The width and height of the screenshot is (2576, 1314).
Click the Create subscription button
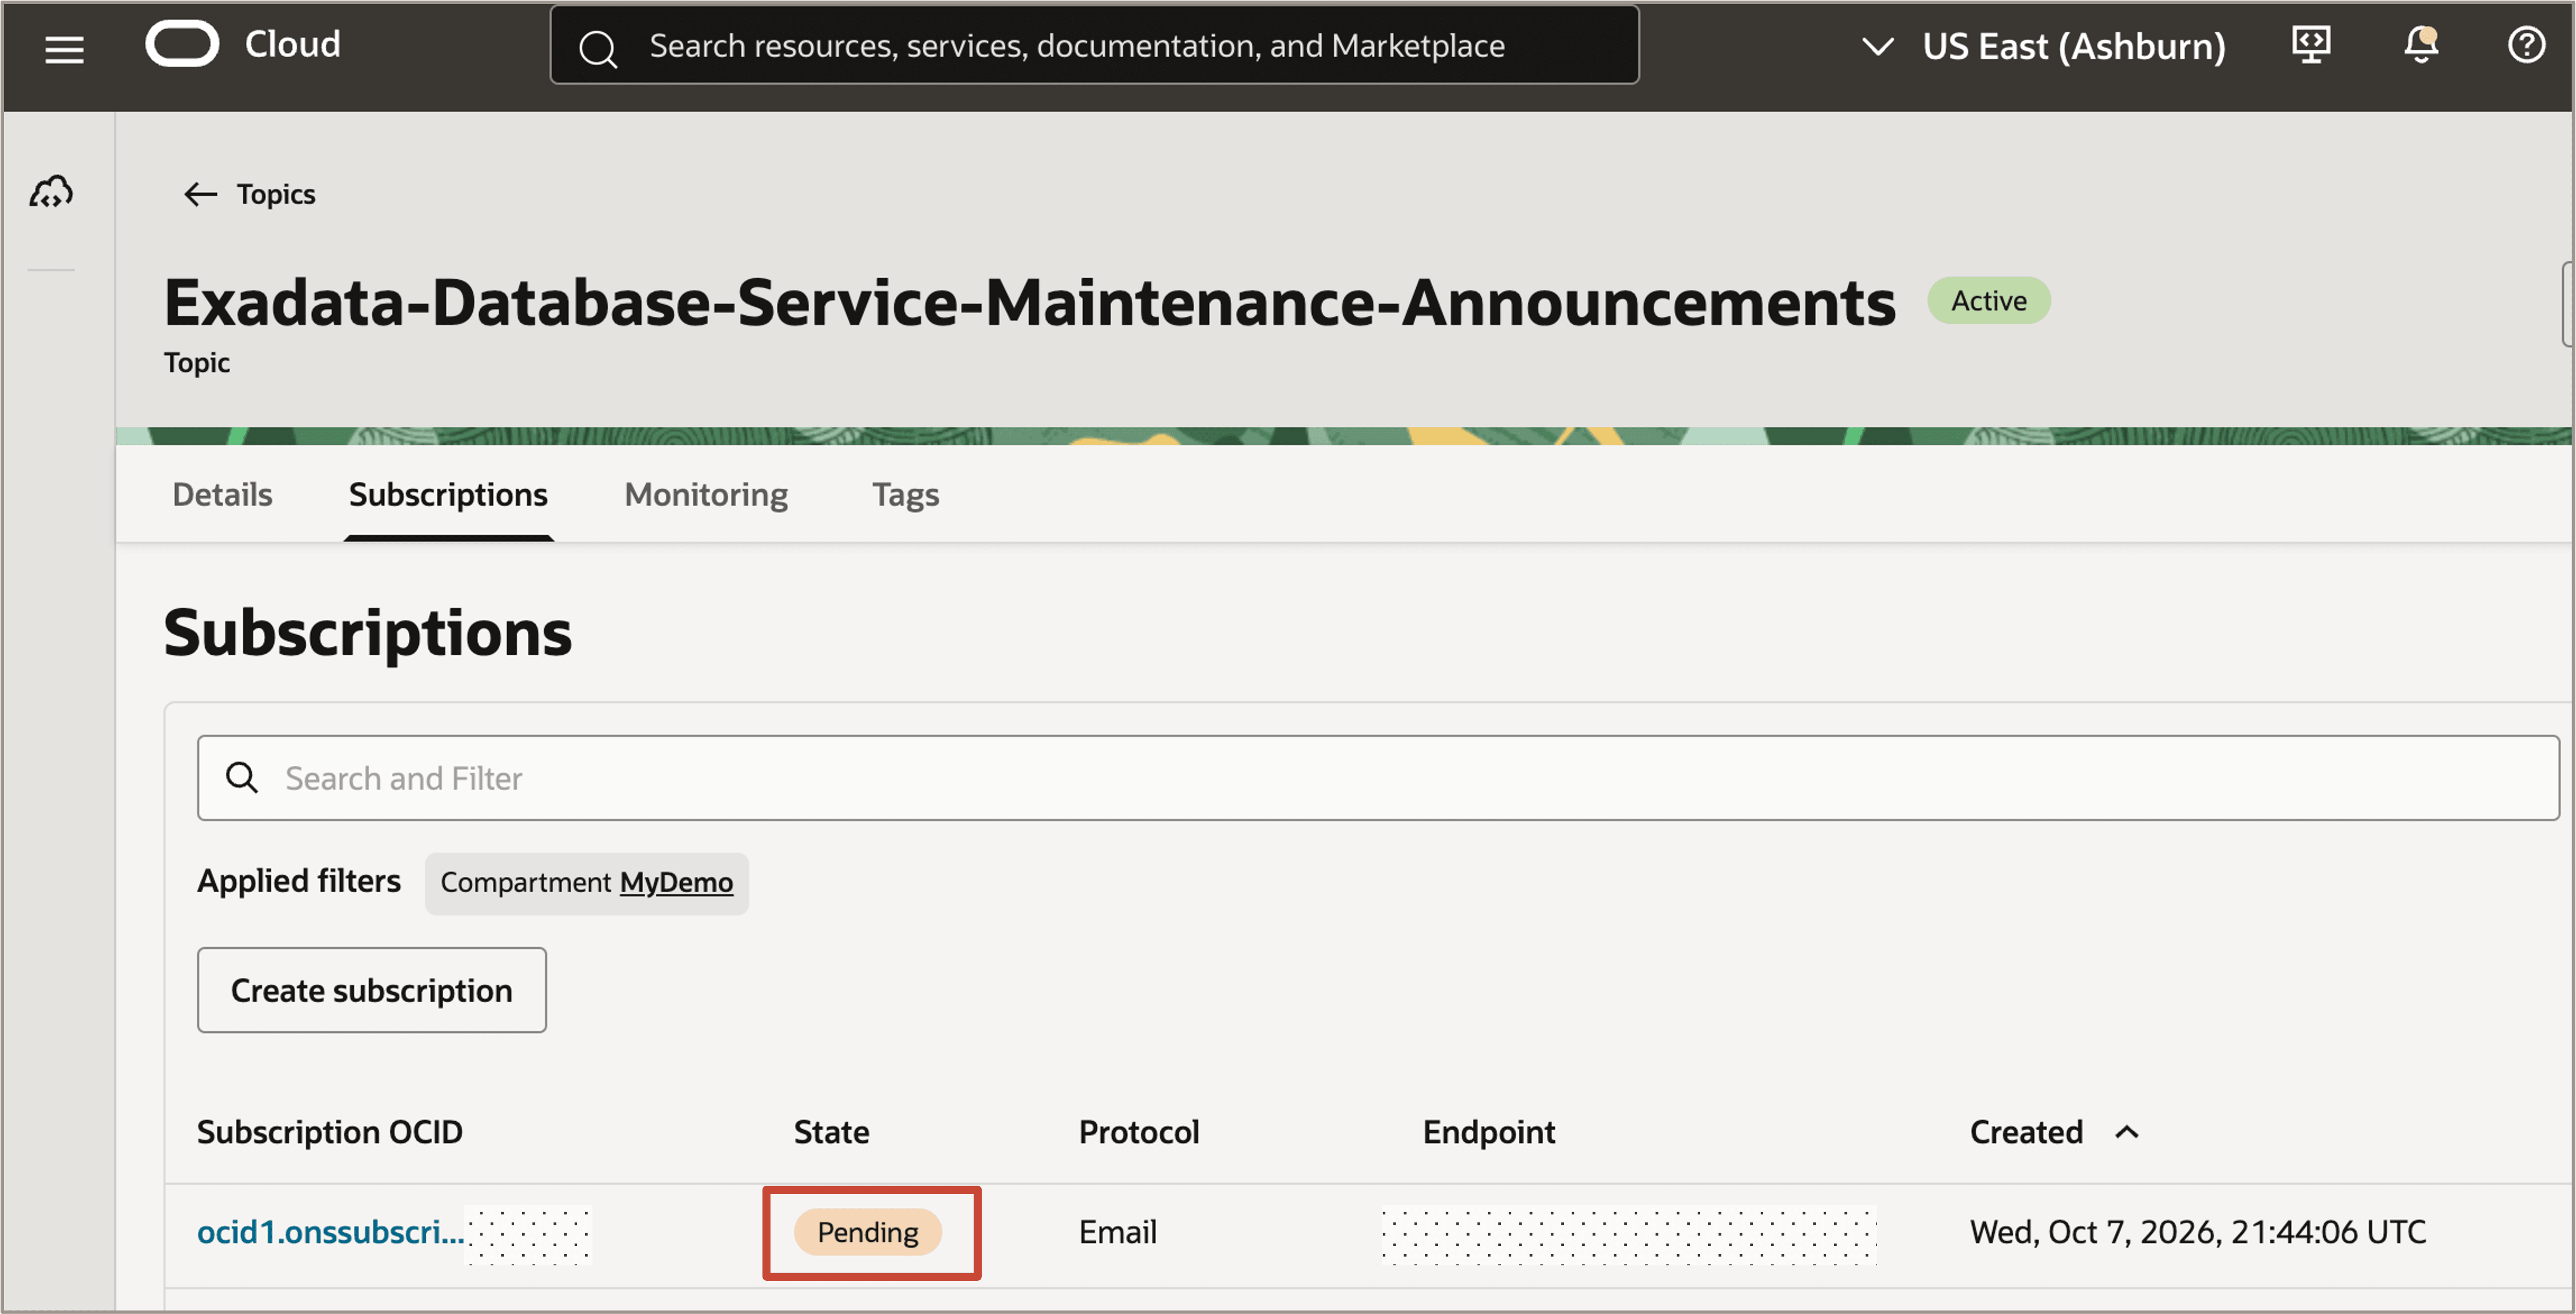[x=372, y=990]
